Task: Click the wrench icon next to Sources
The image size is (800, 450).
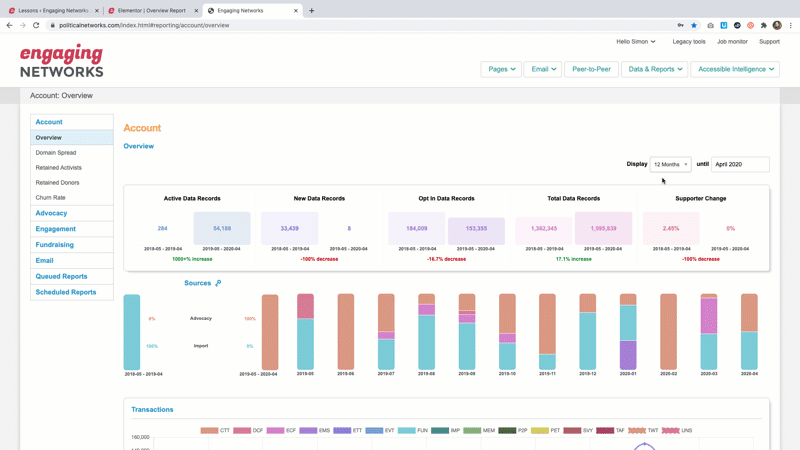Action: (218, 283)
